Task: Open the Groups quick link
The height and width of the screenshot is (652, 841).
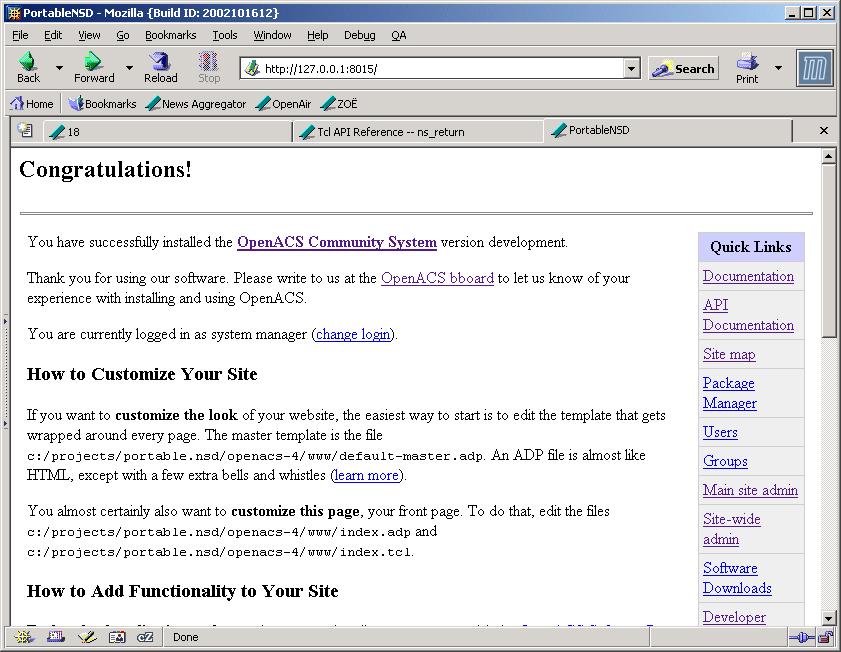Action: coord(725,461)
